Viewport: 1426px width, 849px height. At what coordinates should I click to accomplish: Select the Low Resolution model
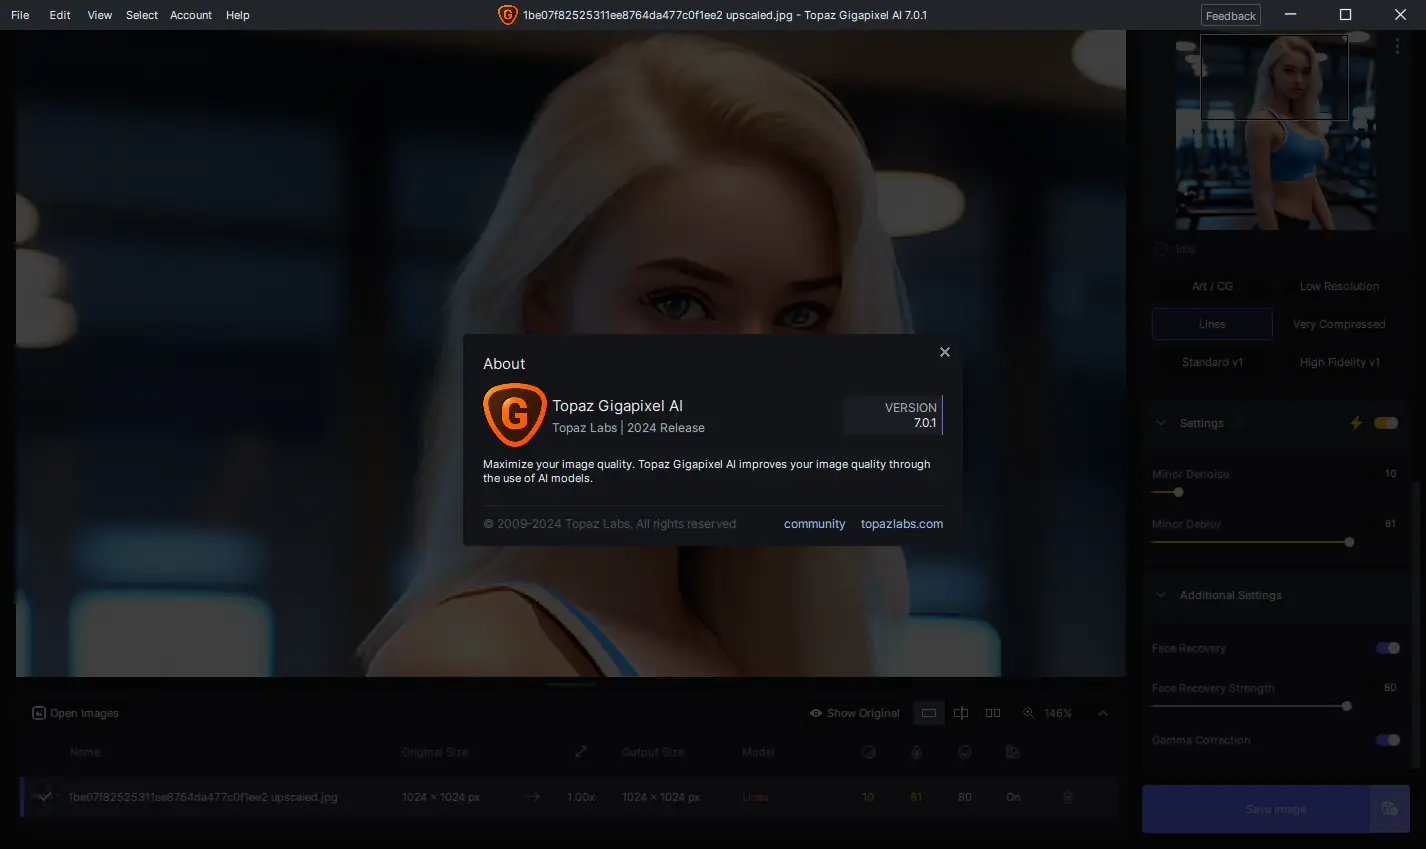tap(1339, 286)
